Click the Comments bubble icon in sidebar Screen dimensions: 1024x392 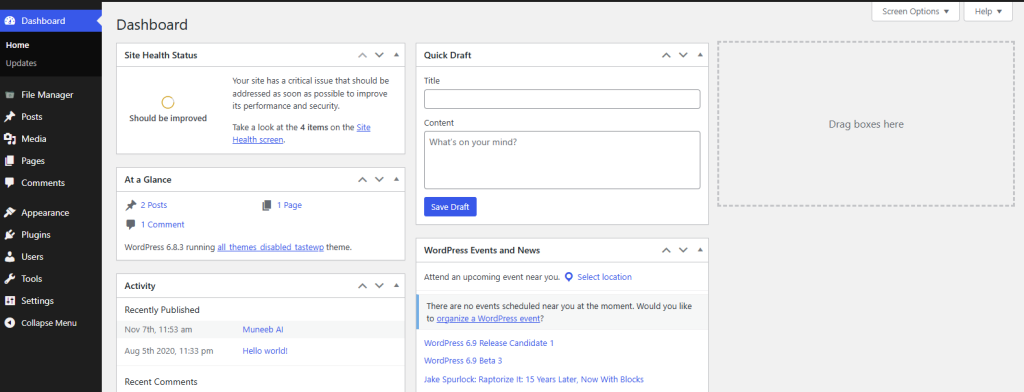coord(10,183)
